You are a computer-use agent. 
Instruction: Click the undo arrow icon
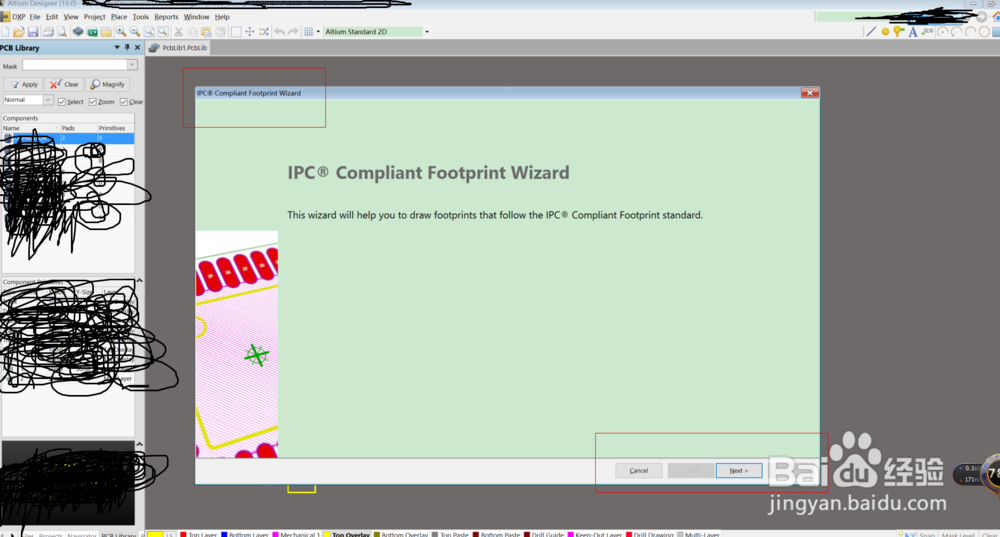click(x=279, y=32)
